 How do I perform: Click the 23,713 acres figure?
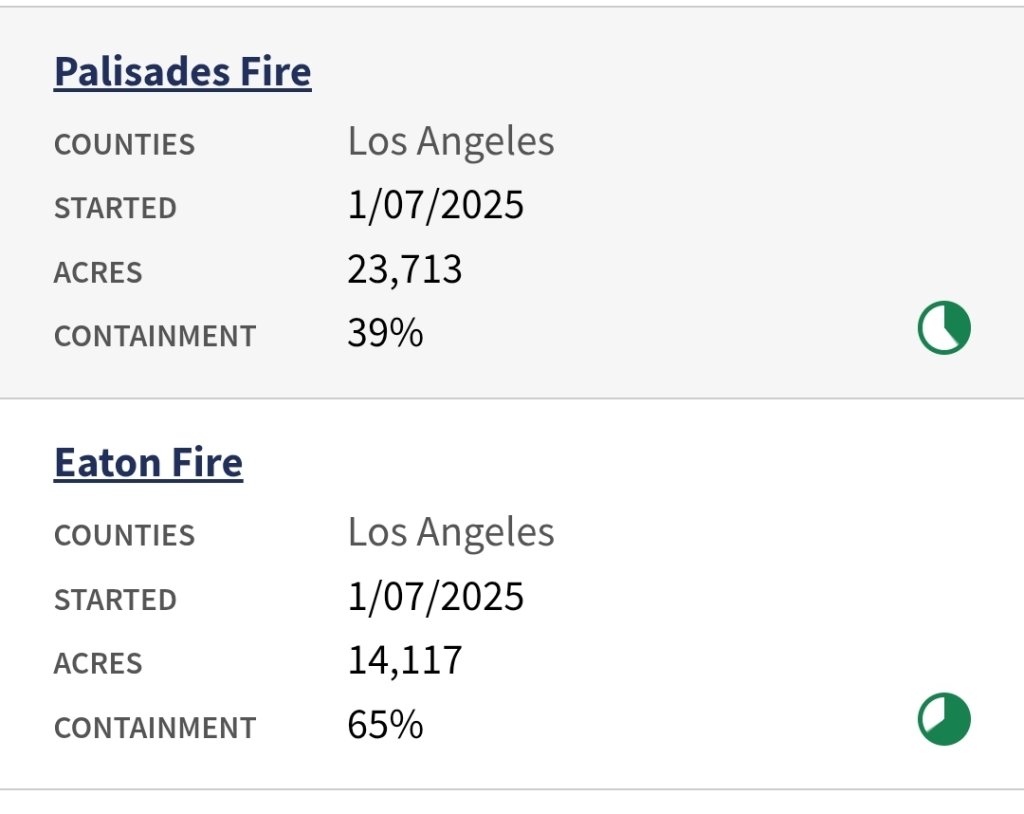(405, 270)
